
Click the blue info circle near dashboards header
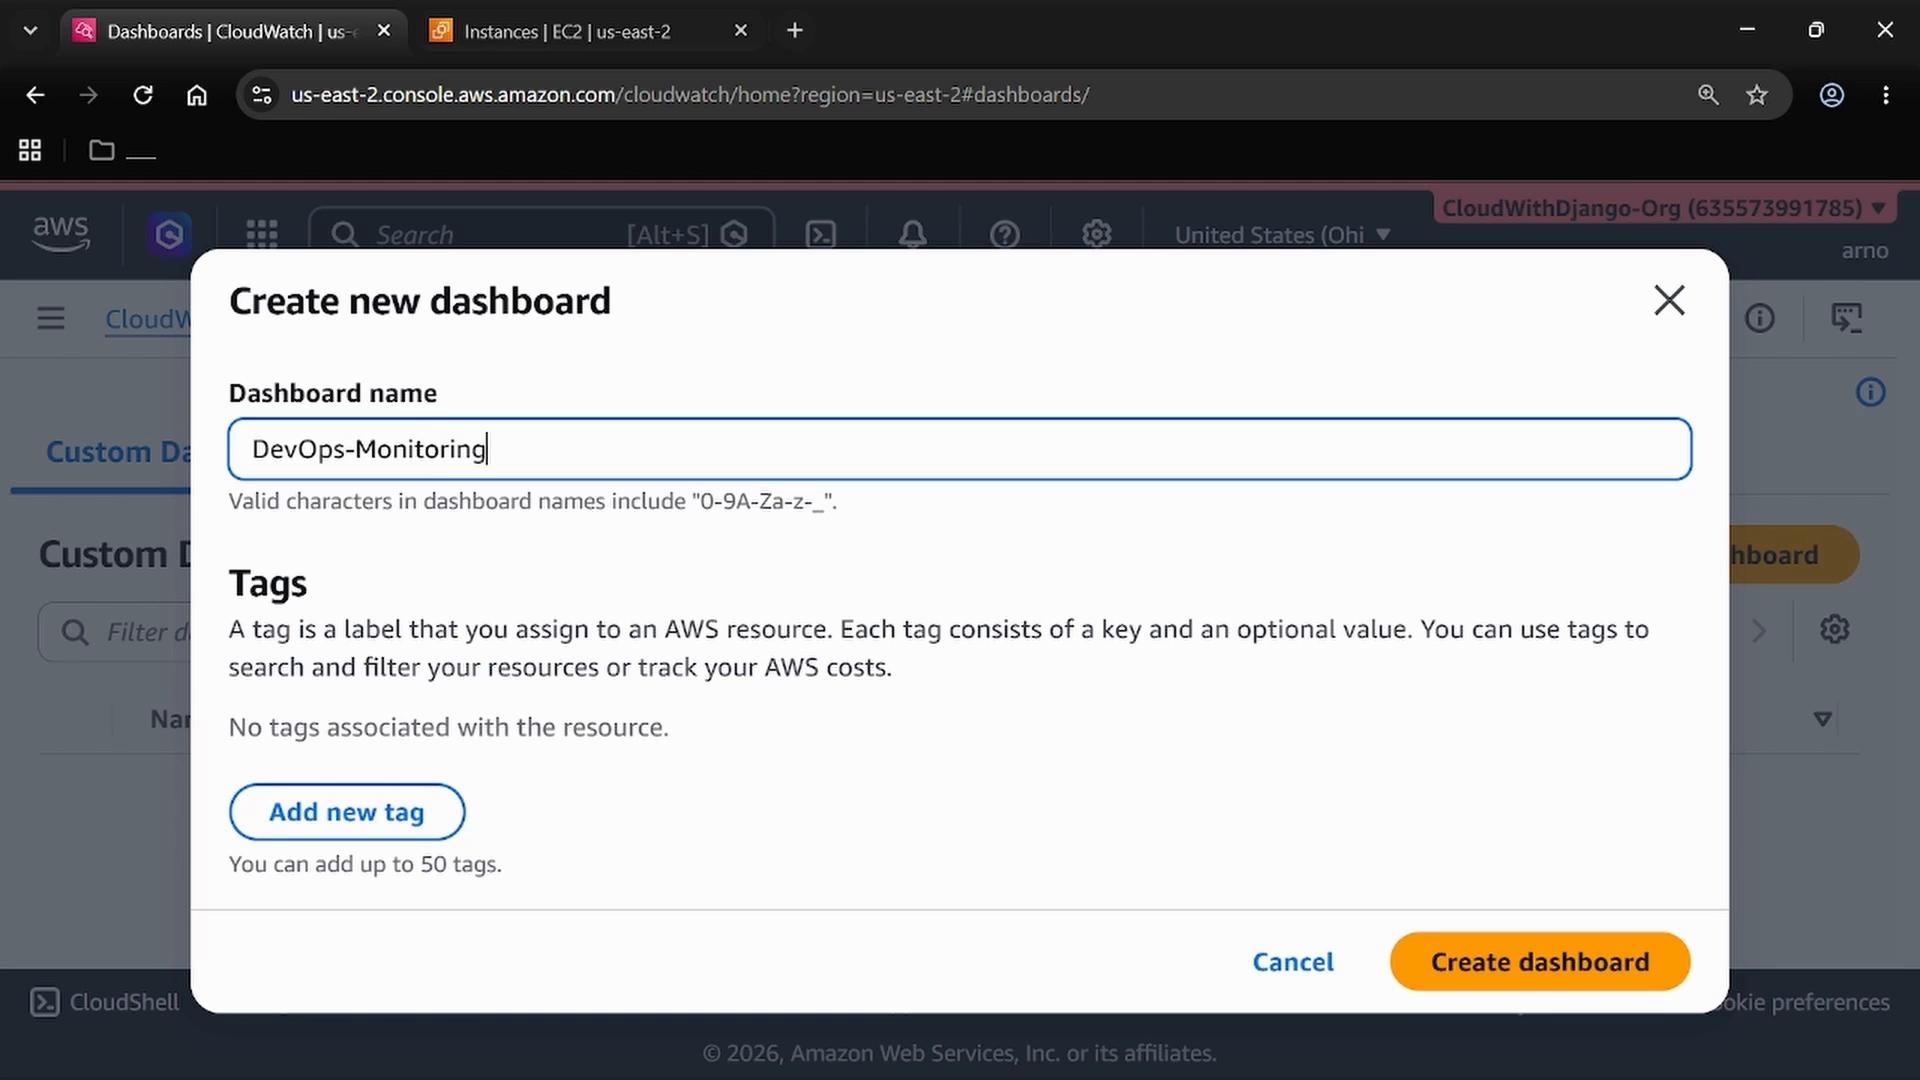coord(1870,392)
